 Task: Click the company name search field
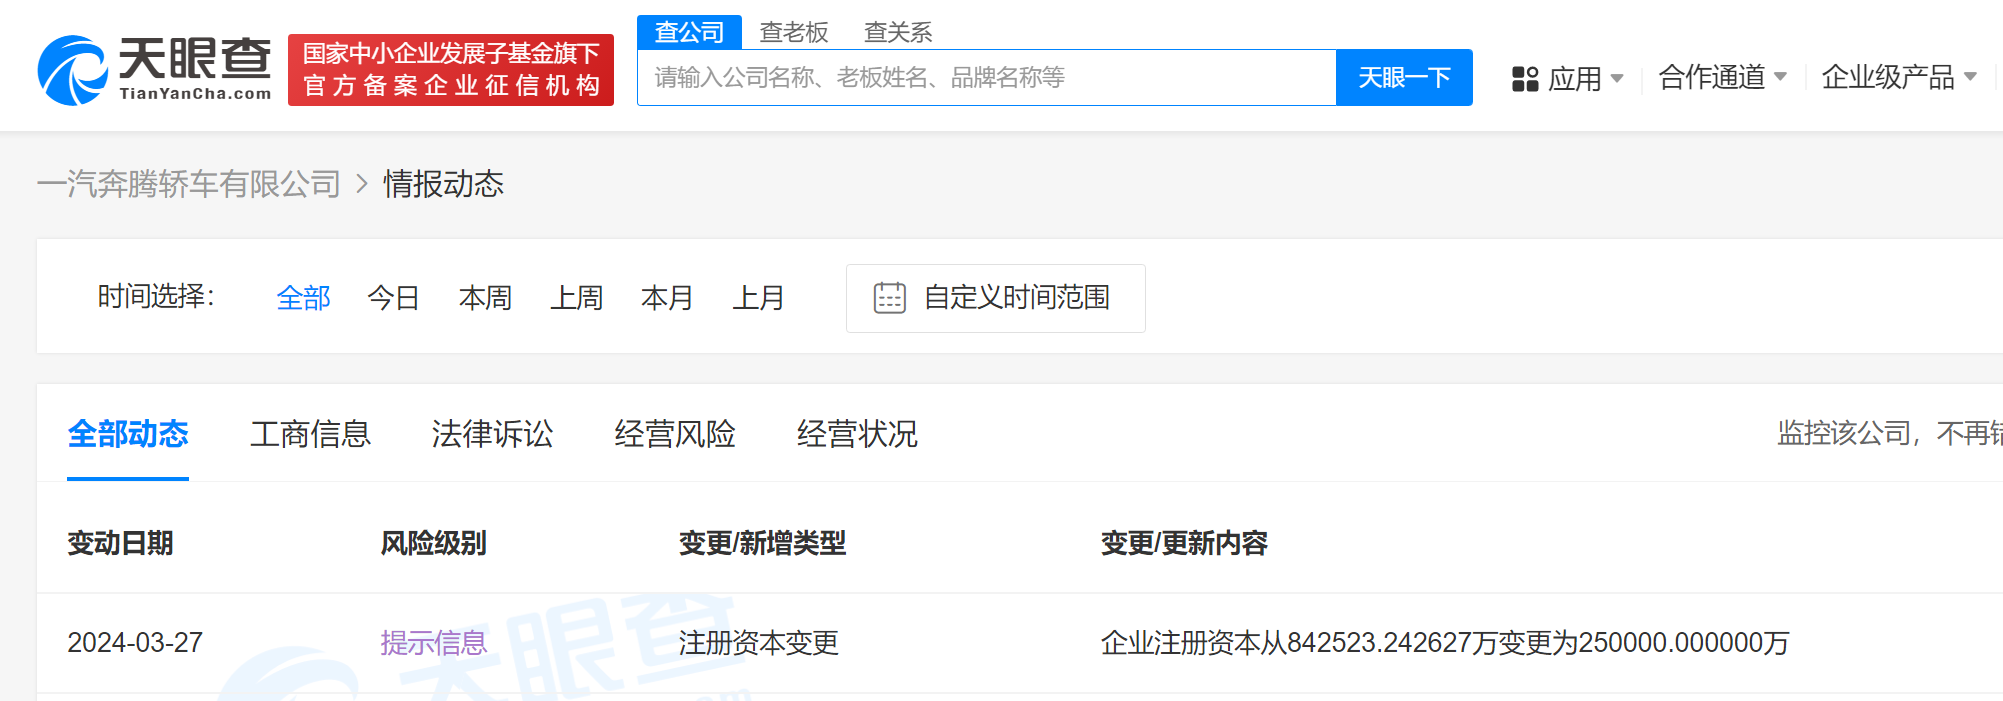coord(985,78)
